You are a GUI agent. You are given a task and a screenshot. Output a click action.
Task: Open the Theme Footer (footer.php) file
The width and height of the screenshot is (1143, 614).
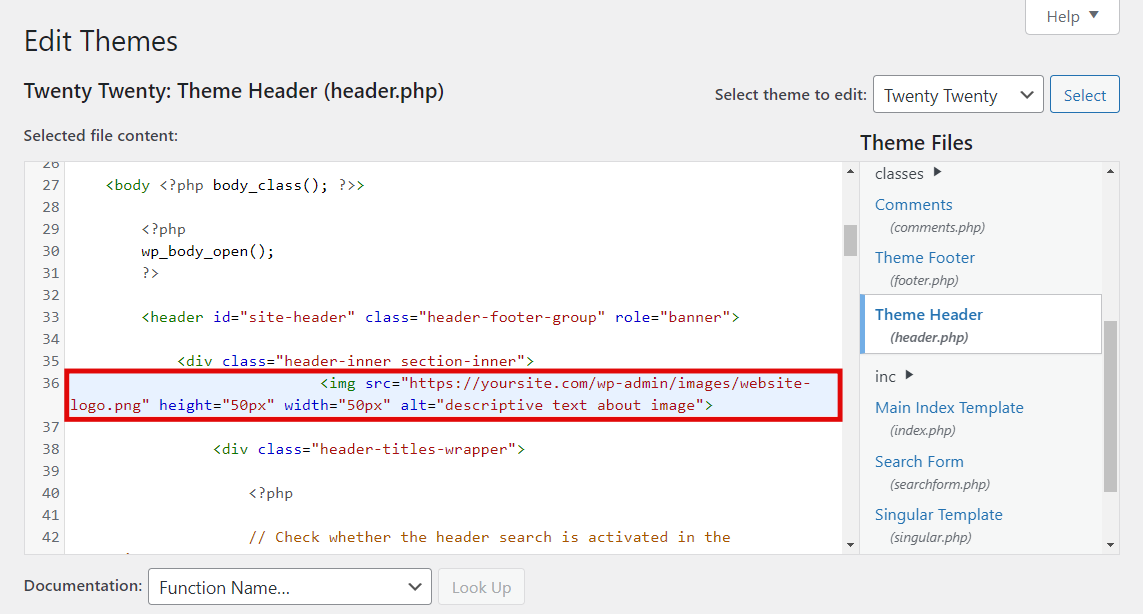pyautogui.click(x=924, y=257)
